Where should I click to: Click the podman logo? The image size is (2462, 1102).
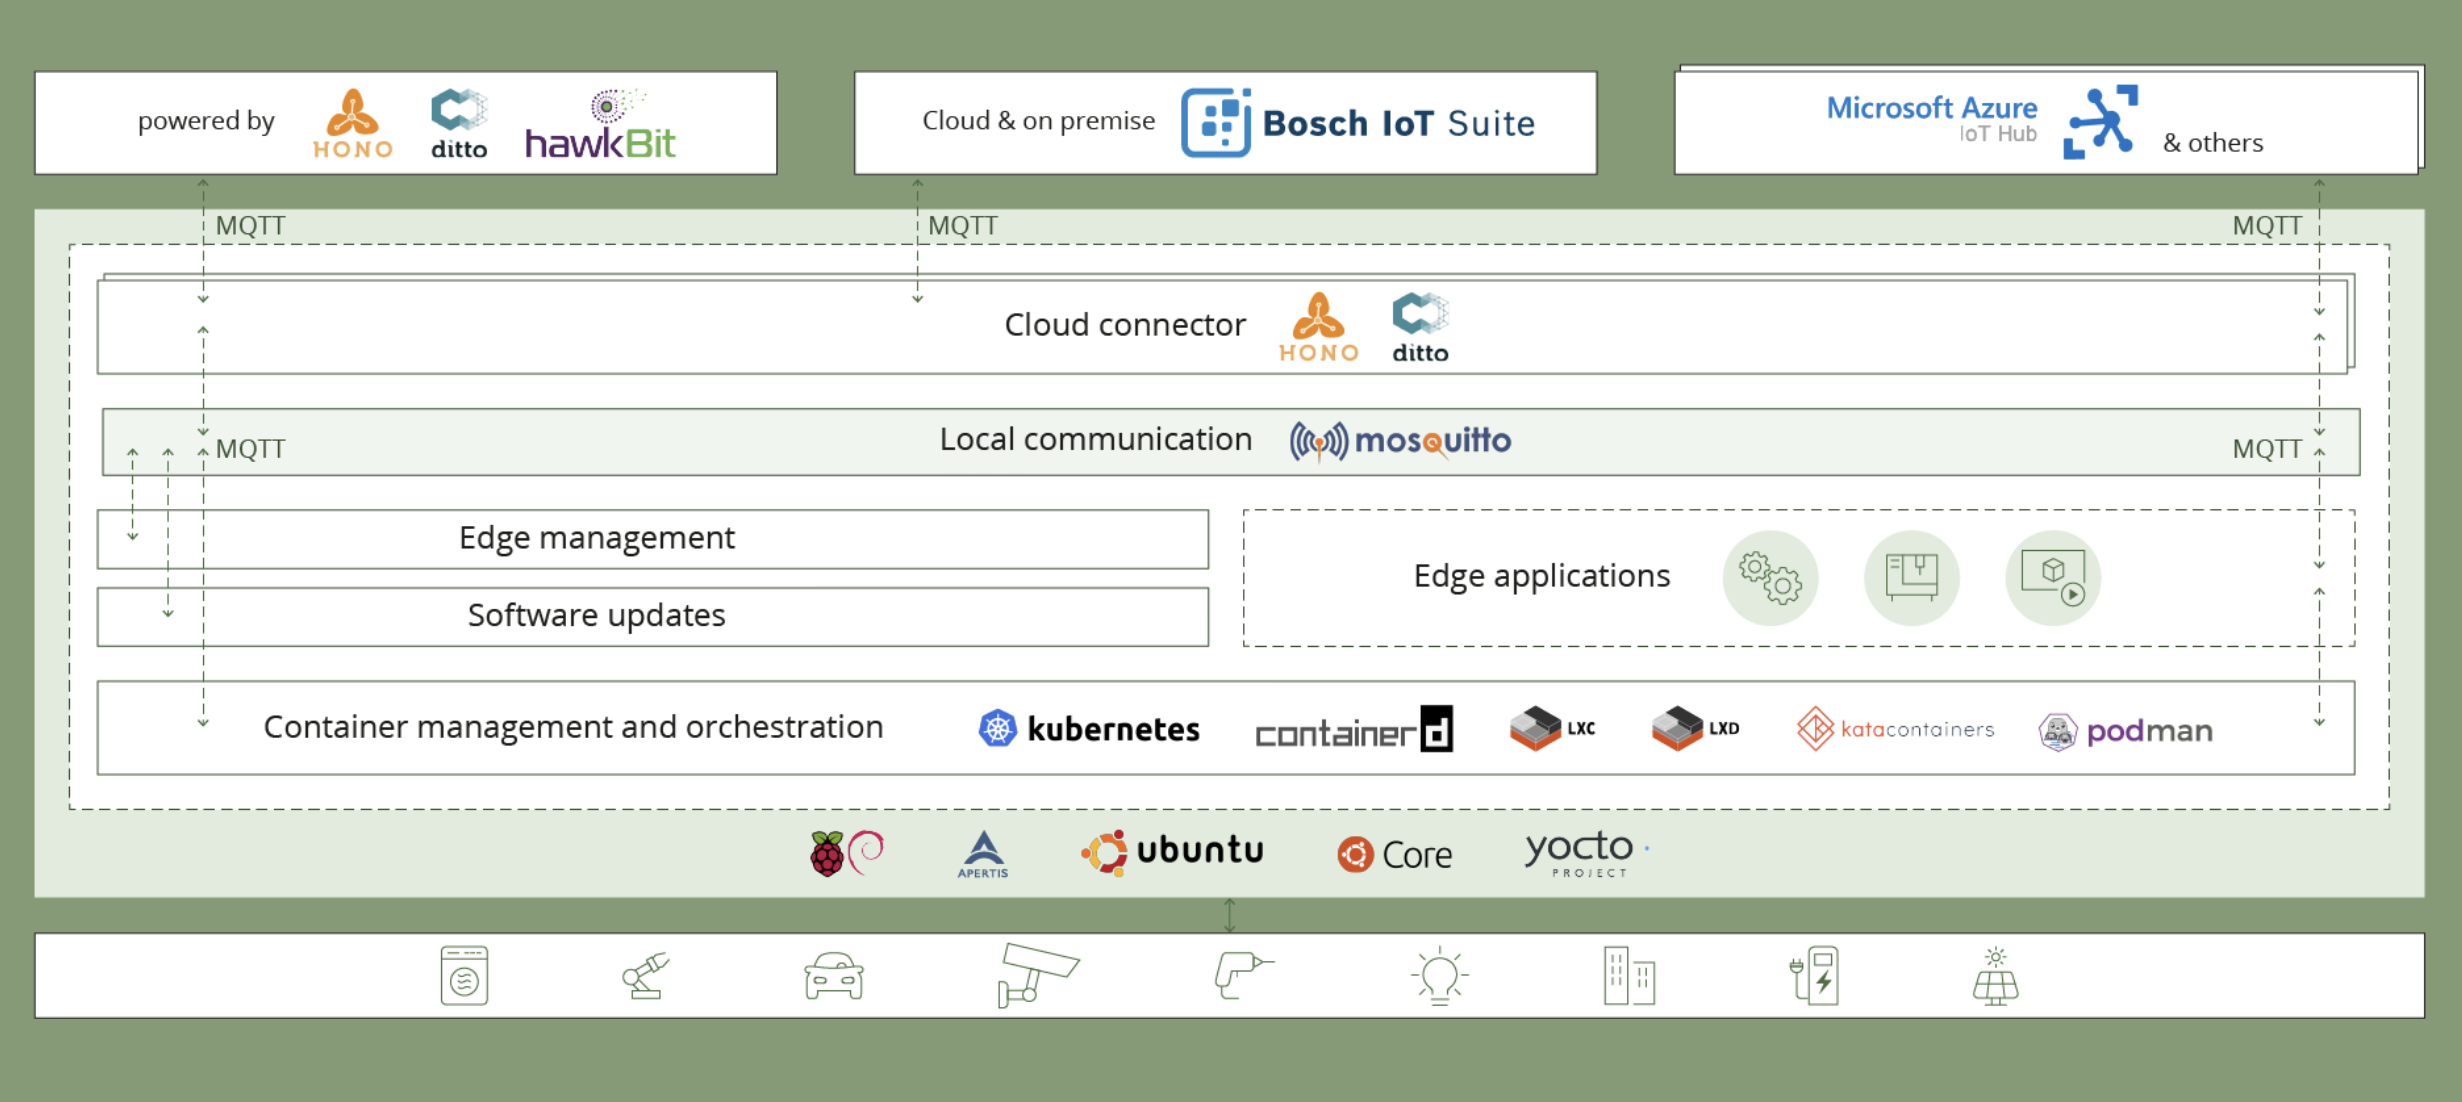click(2125, 731)
